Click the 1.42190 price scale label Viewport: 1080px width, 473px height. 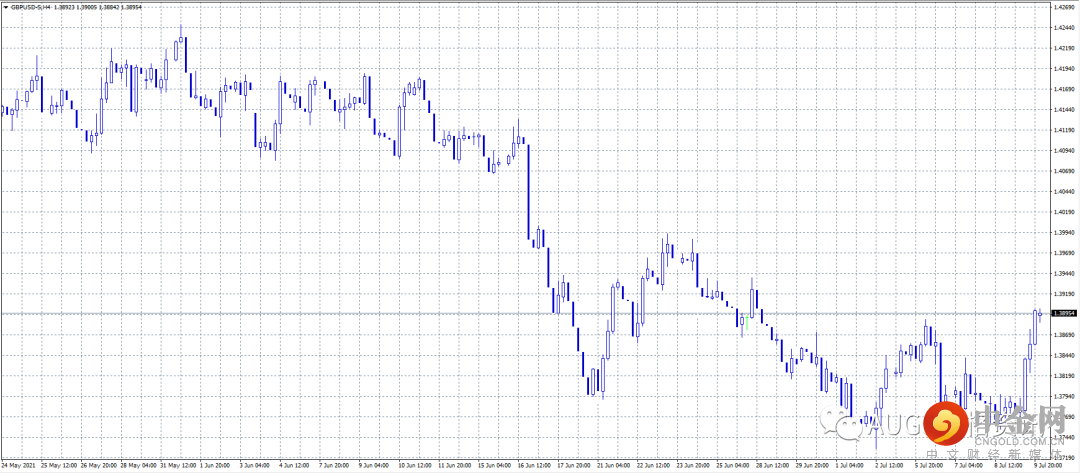click(x=1063, y=48)
